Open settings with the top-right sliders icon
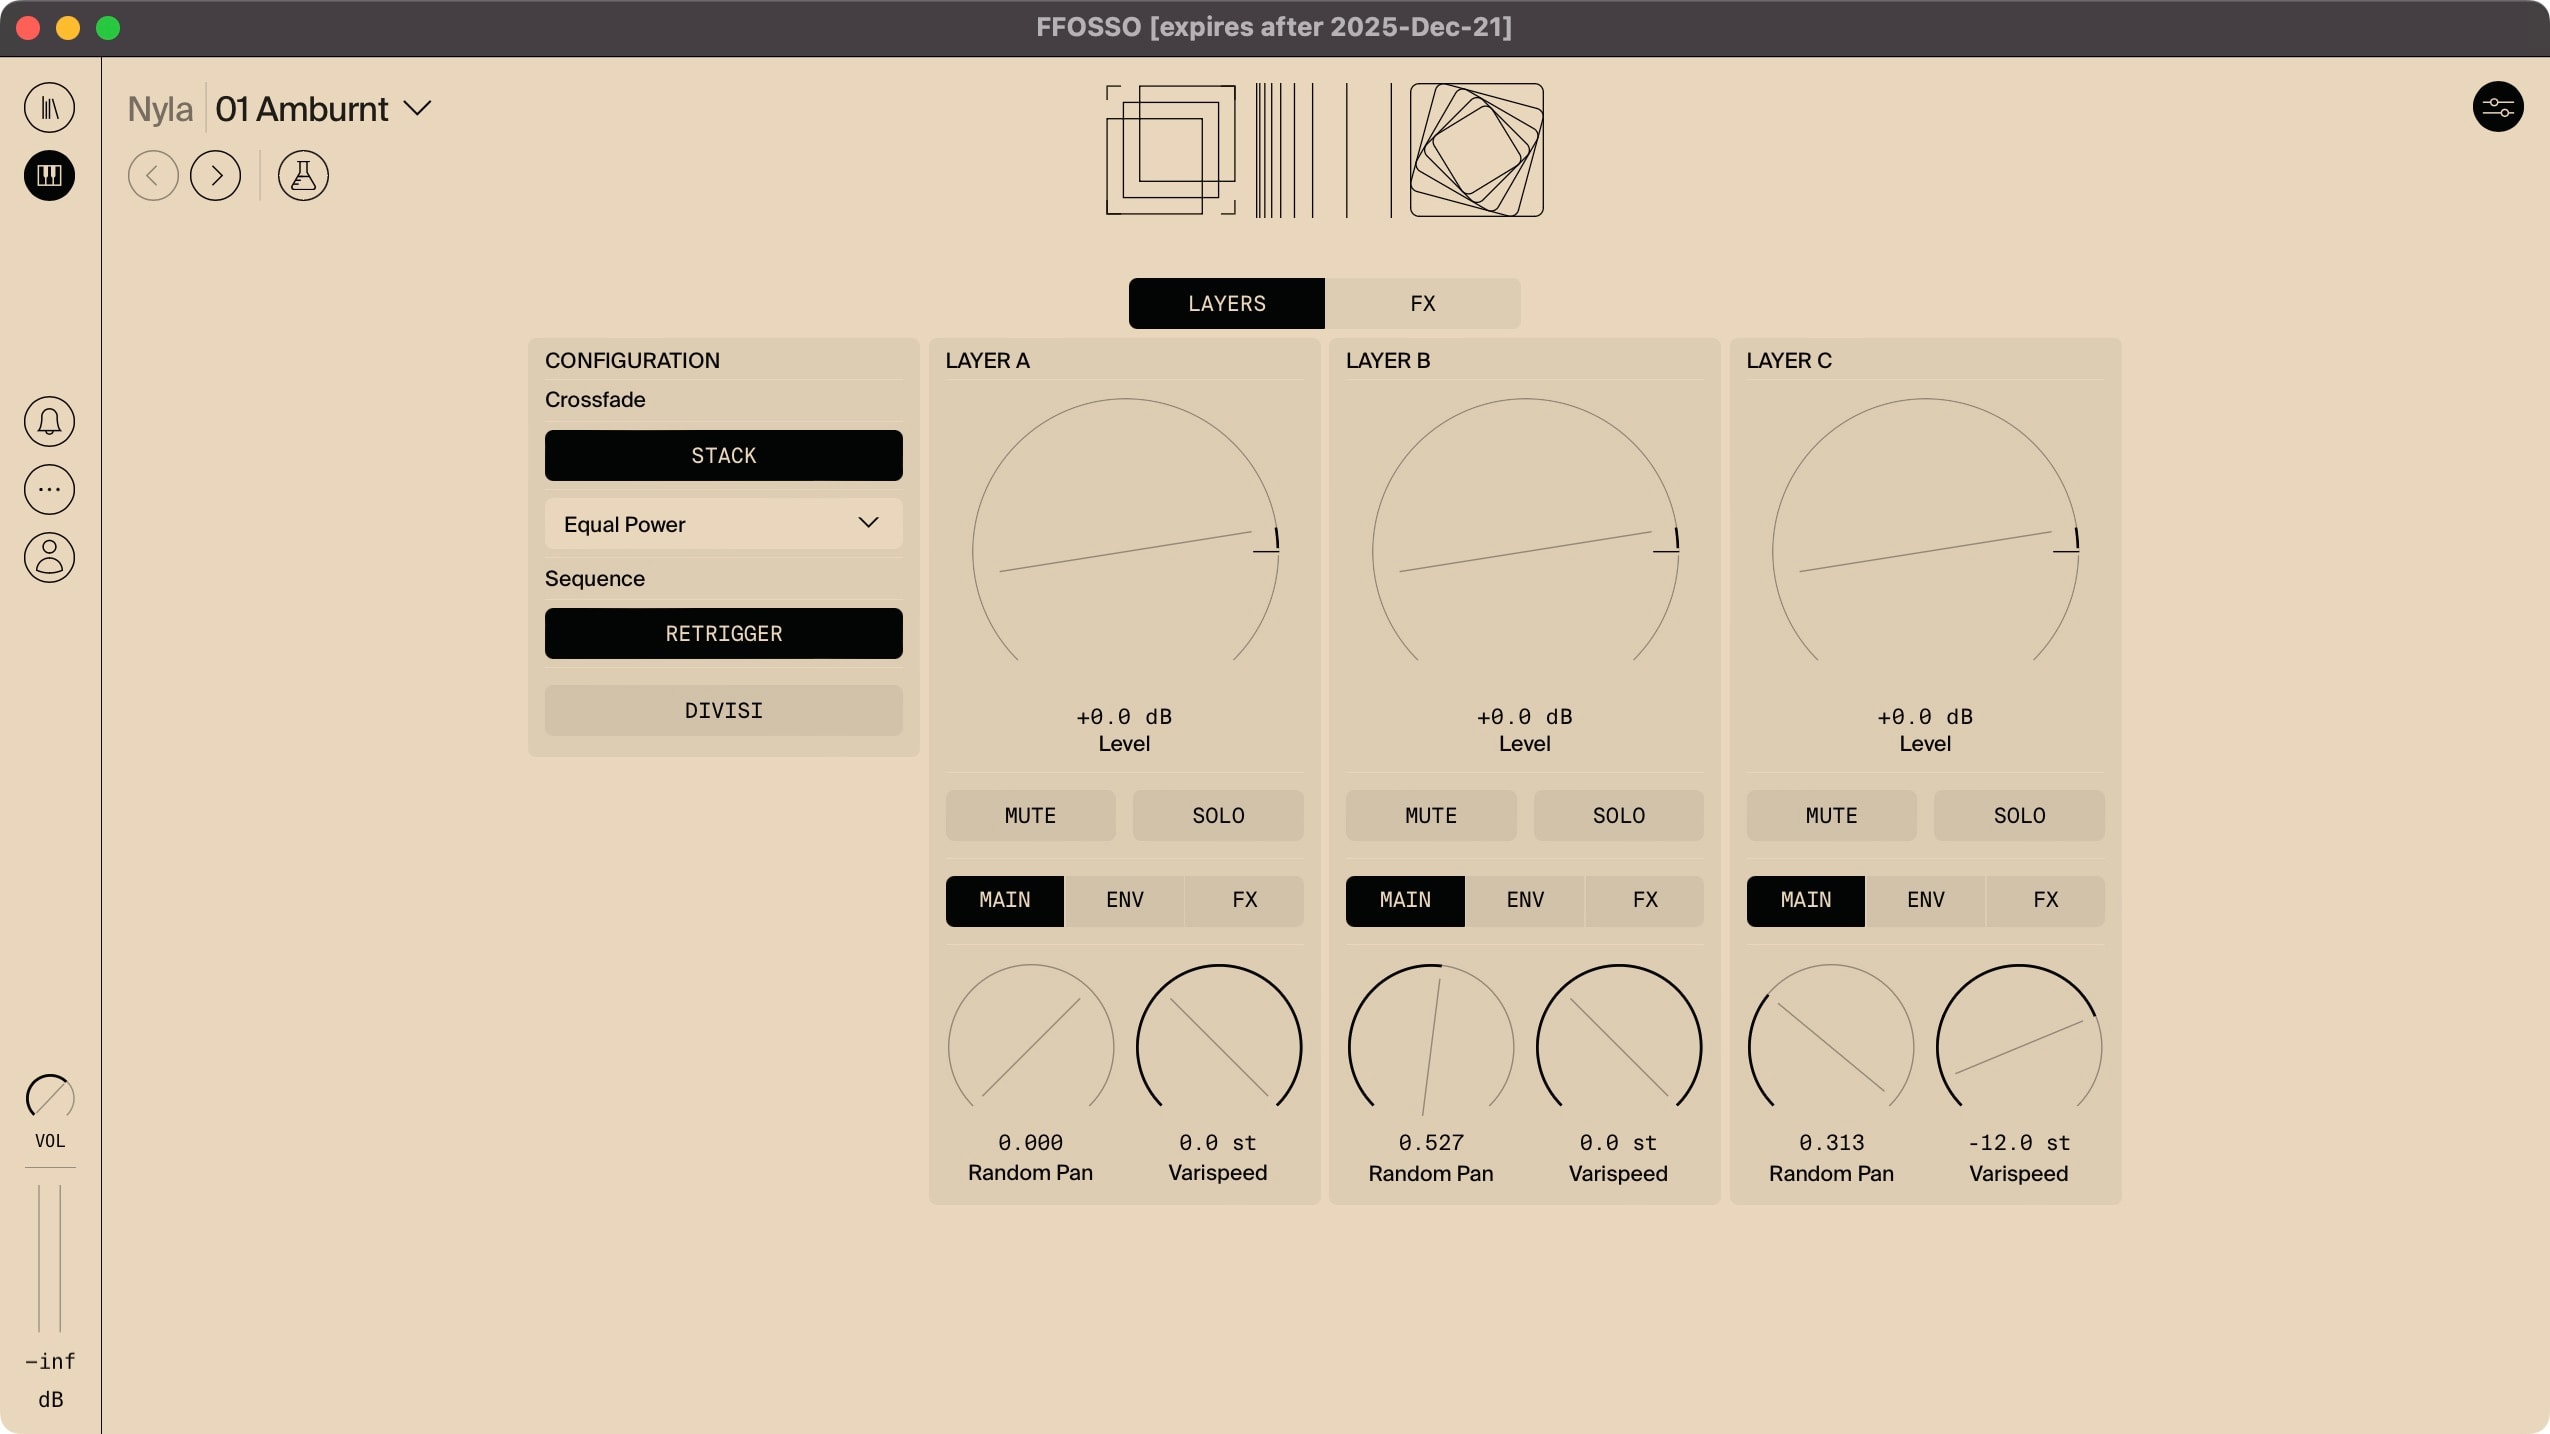Image resolution: width=2550 pixels, height=1434 pixels. coord(2498,107)
